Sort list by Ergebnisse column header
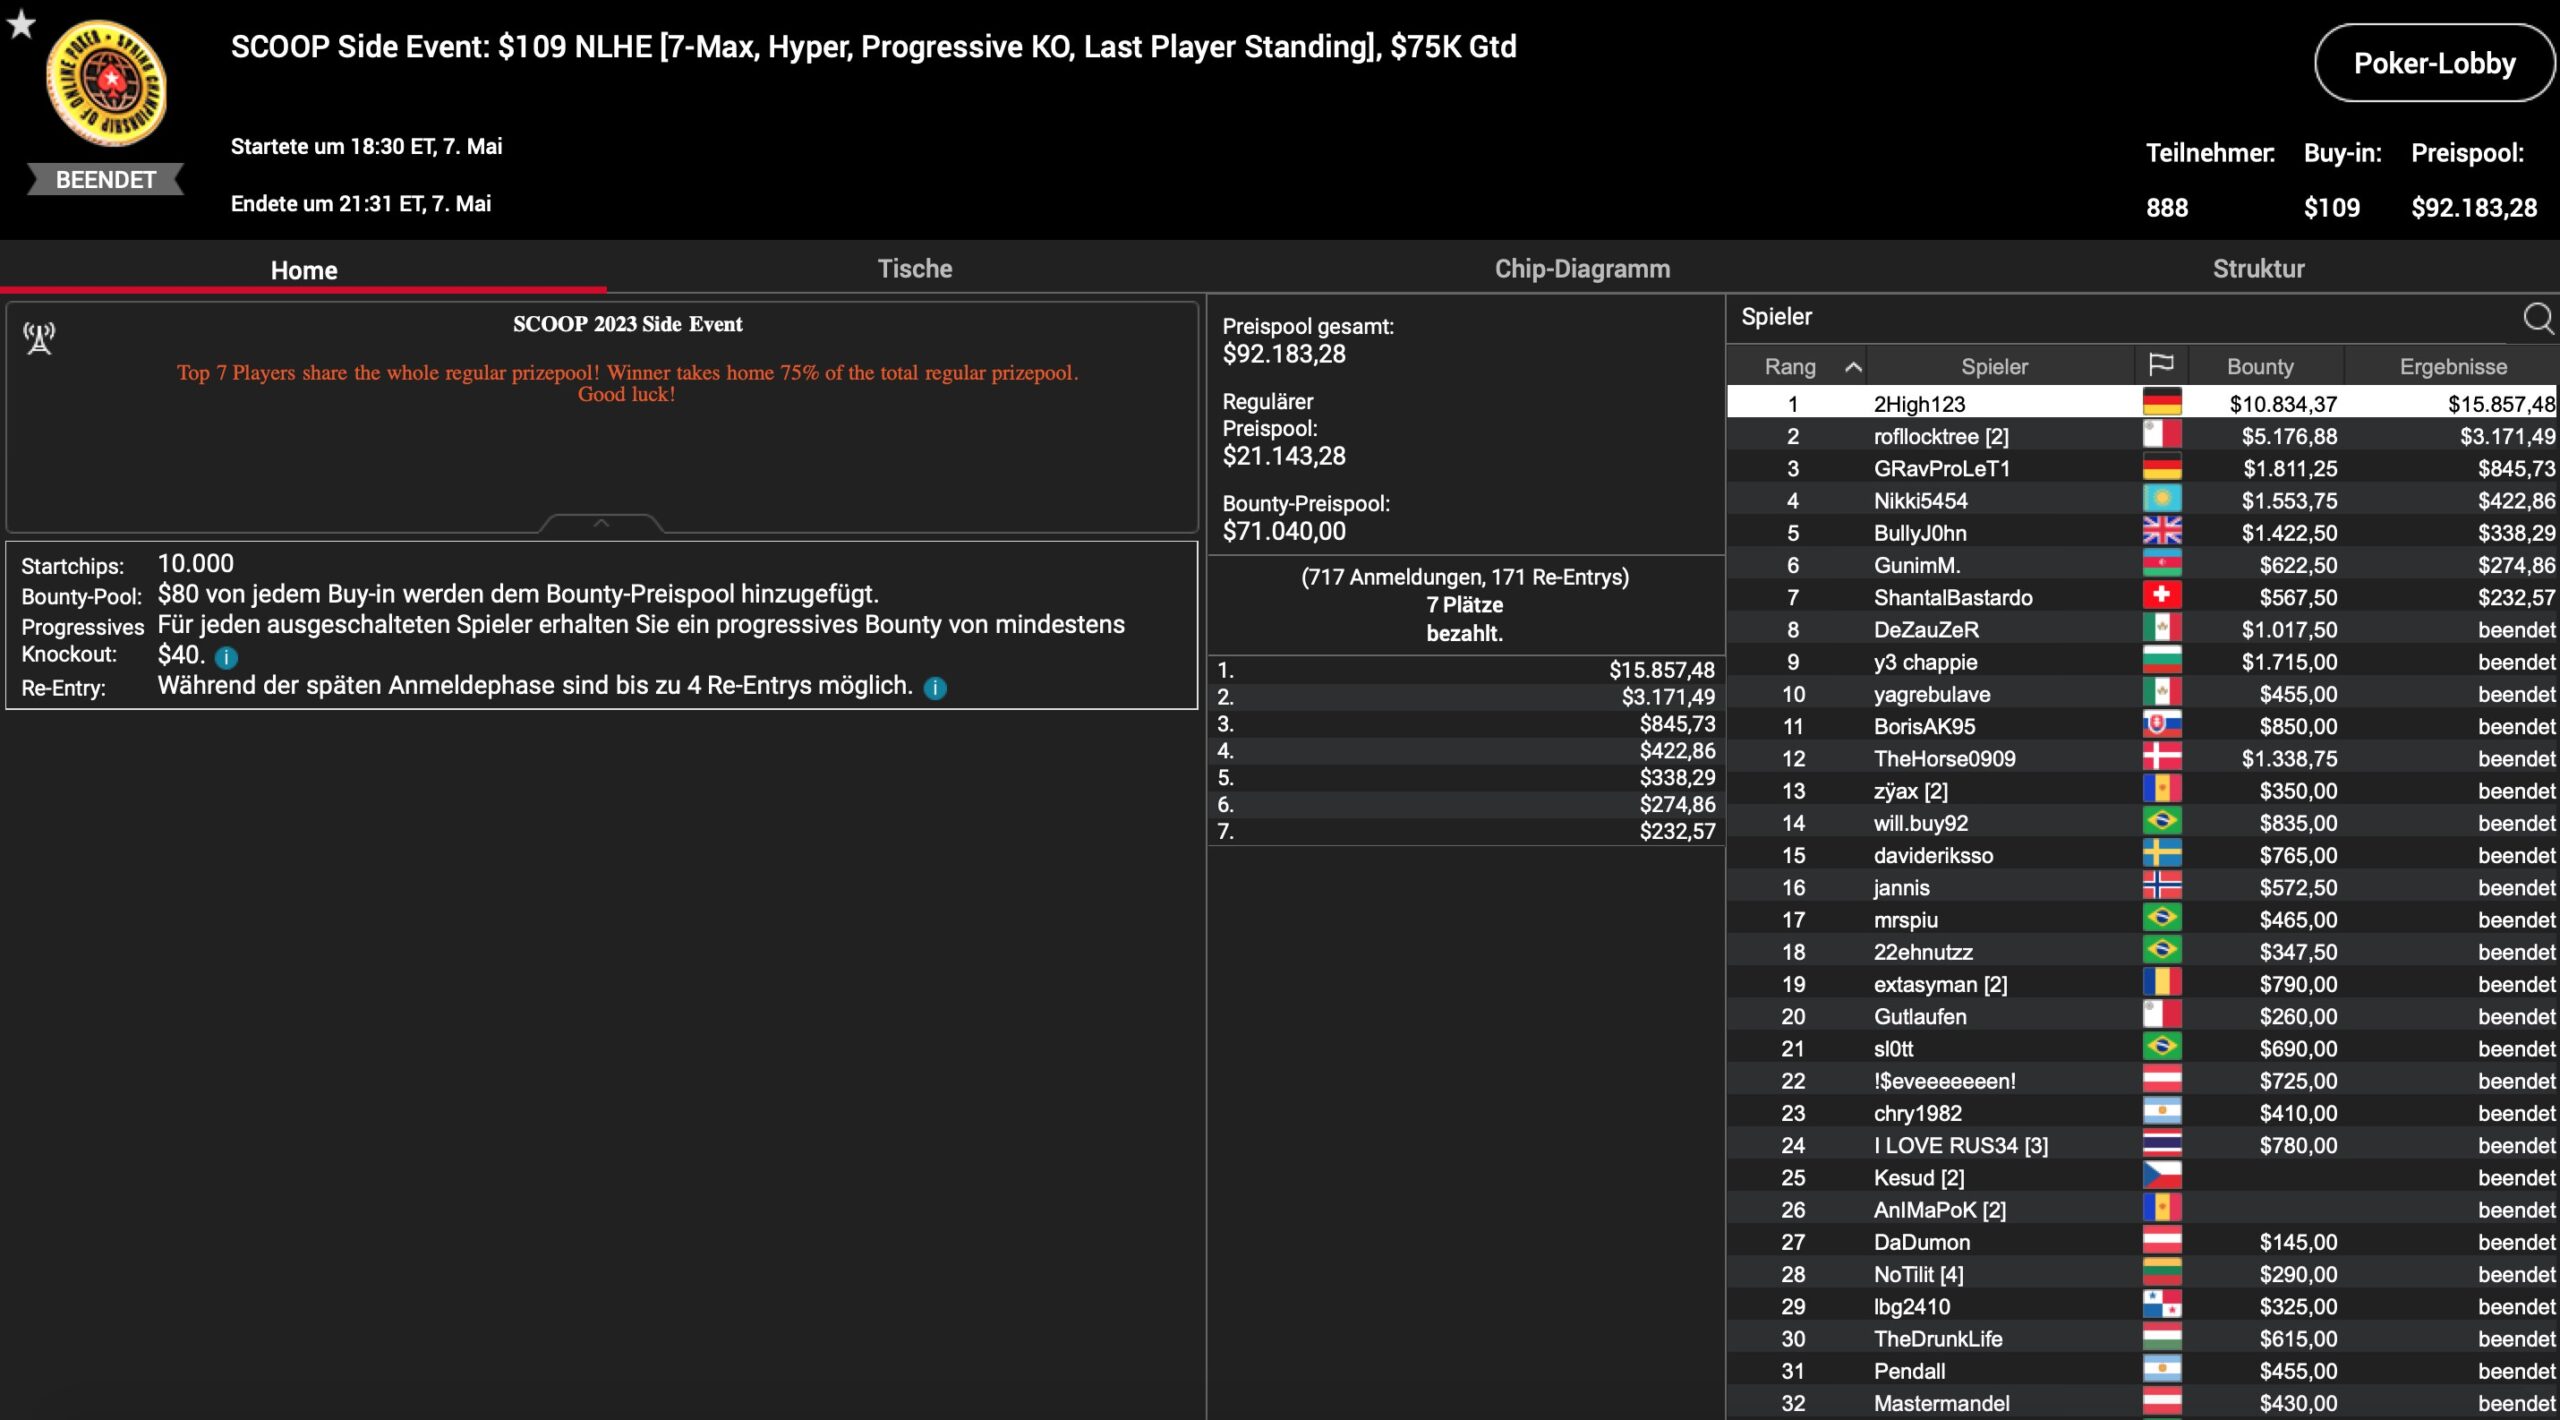 2452,367
